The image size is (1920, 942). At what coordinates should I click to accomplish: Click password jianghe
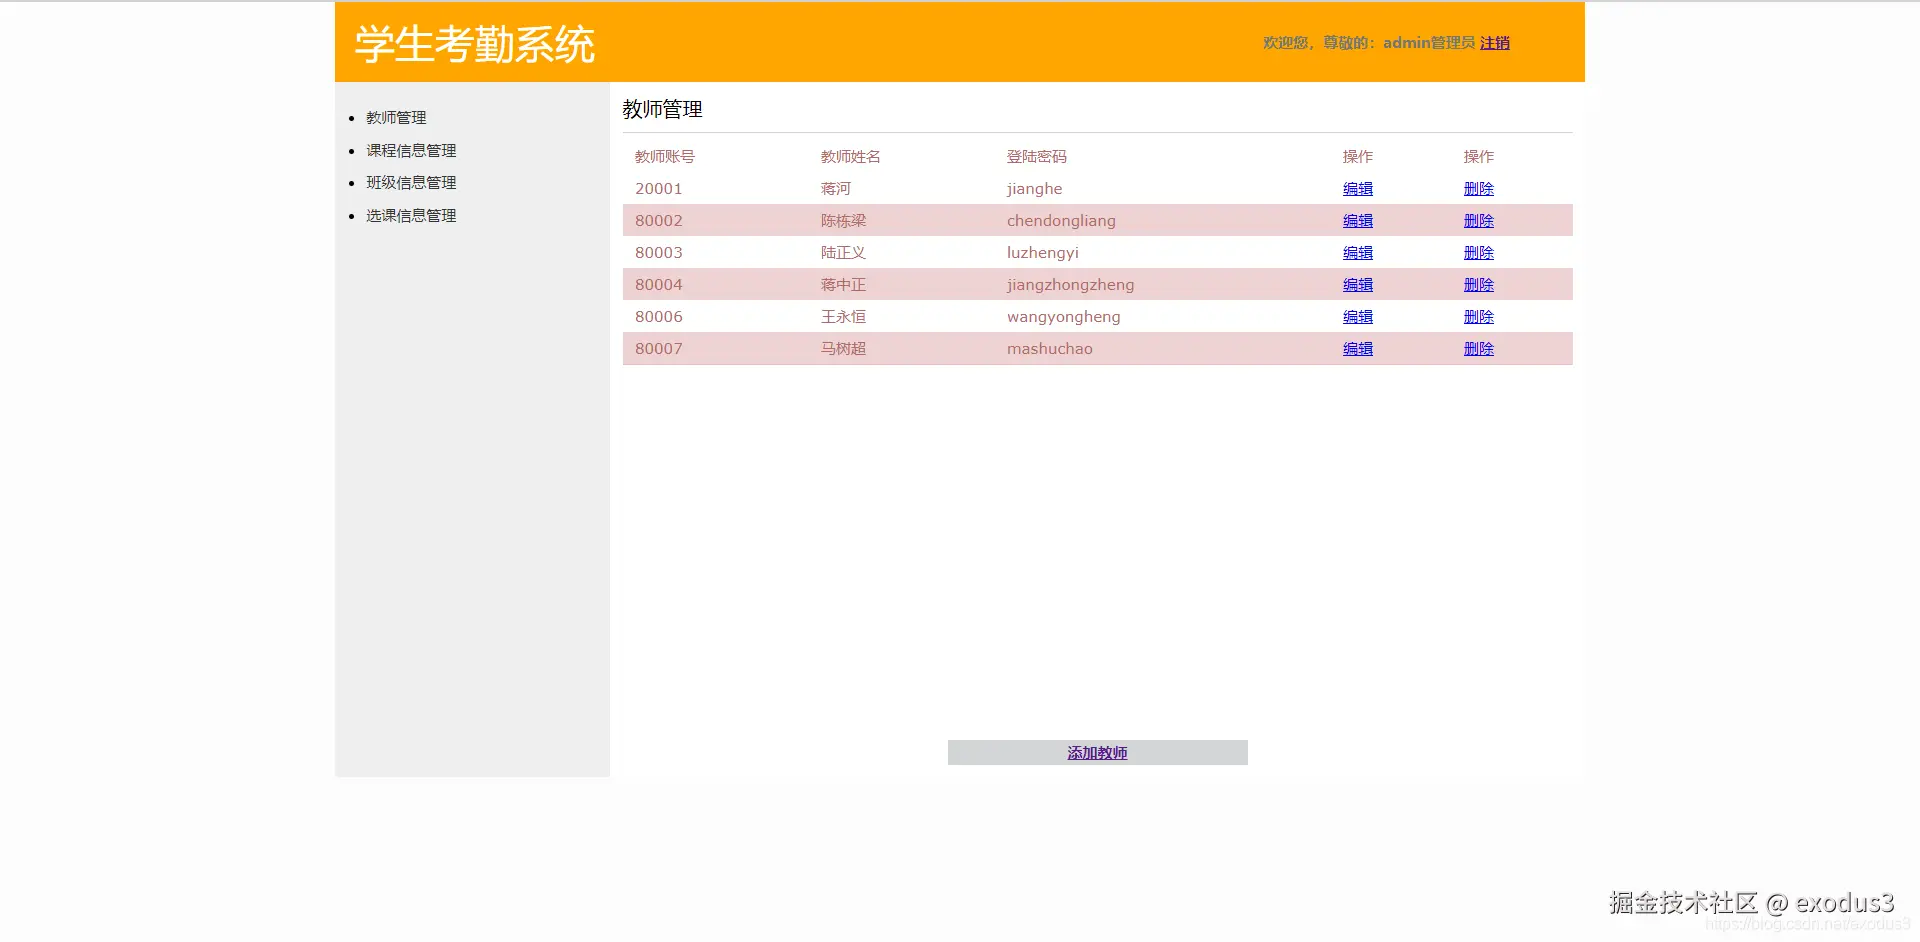(x=1035, y=189)
